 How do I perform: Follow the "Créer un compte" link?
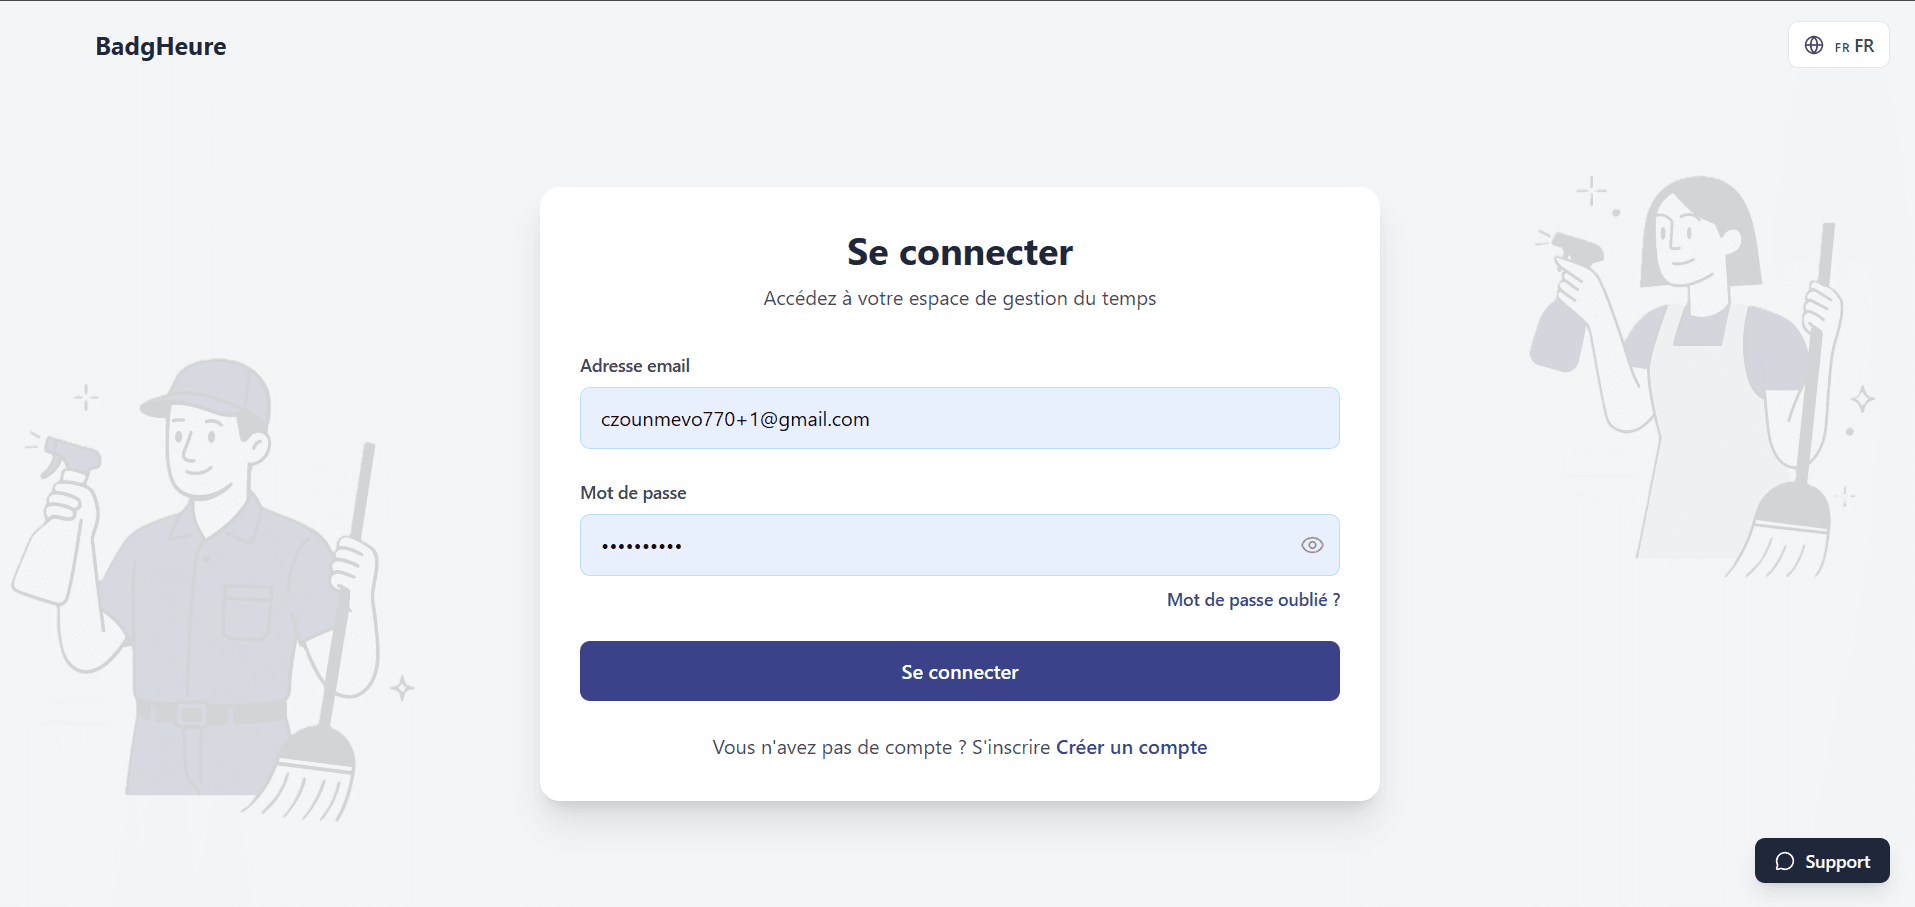click(1131, 747)
